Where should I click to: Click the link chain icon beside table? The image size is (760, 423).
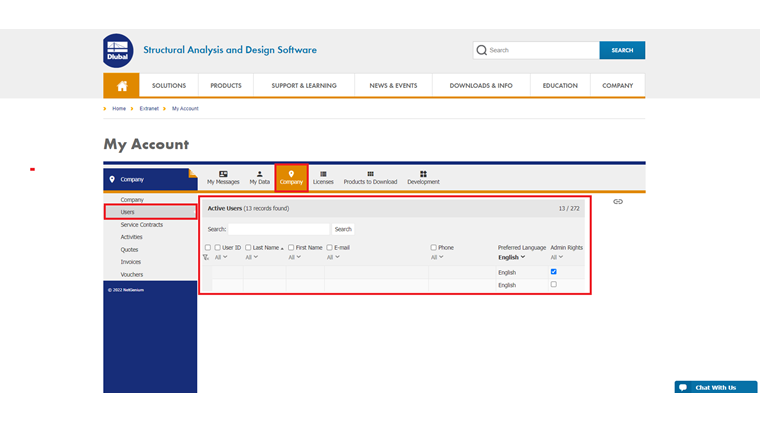click(x=618, y=202)
